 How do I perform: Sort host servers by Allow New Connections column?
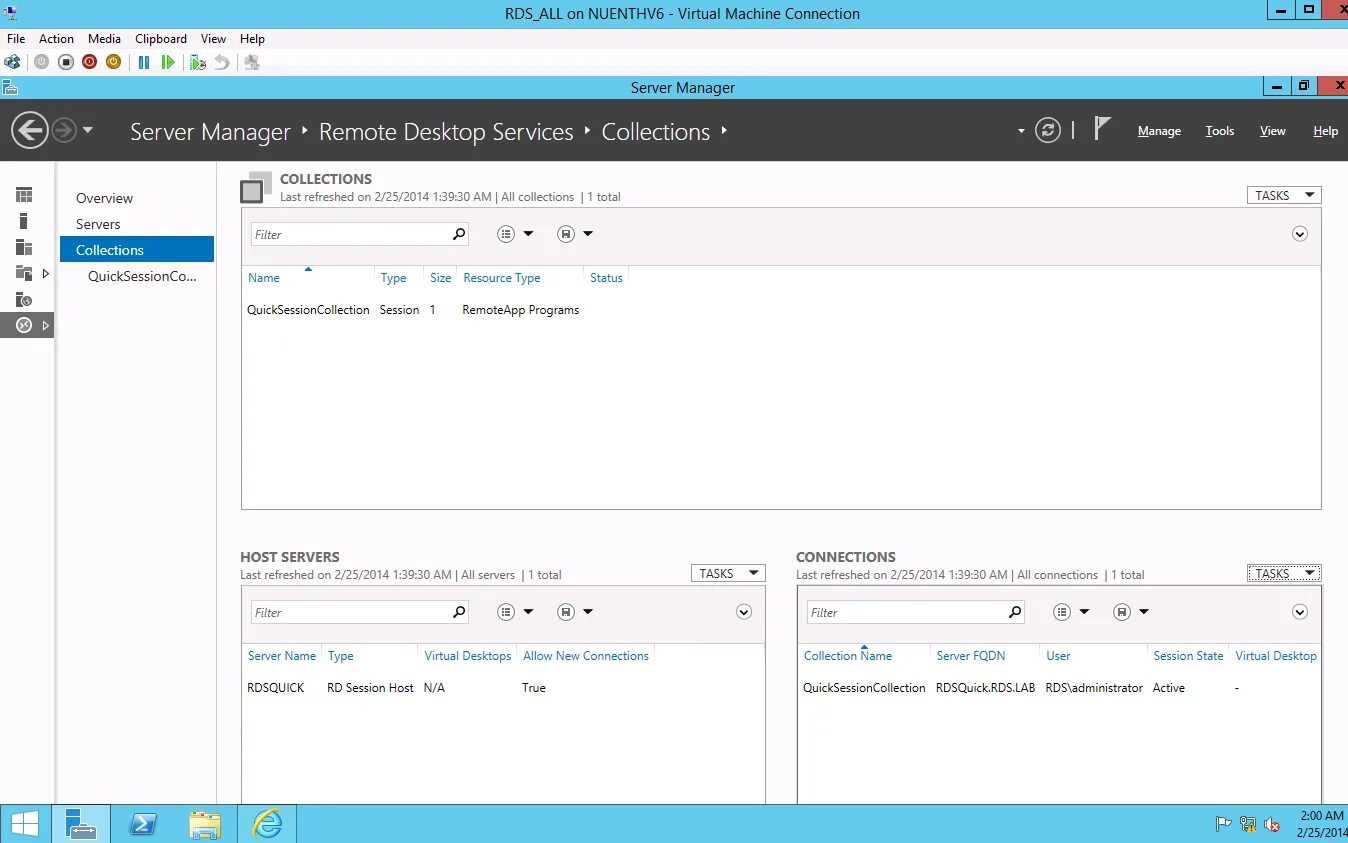coord(586,656)
